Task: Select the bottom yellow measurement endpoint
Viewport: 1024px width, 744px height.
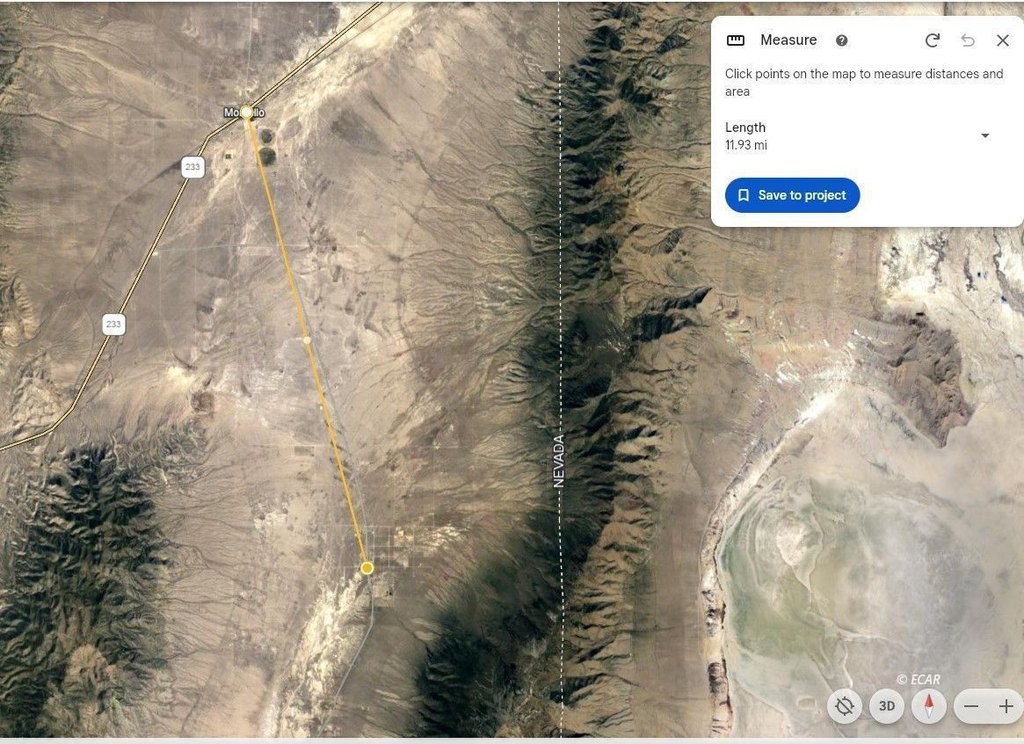Action: (x=367, y=568)
